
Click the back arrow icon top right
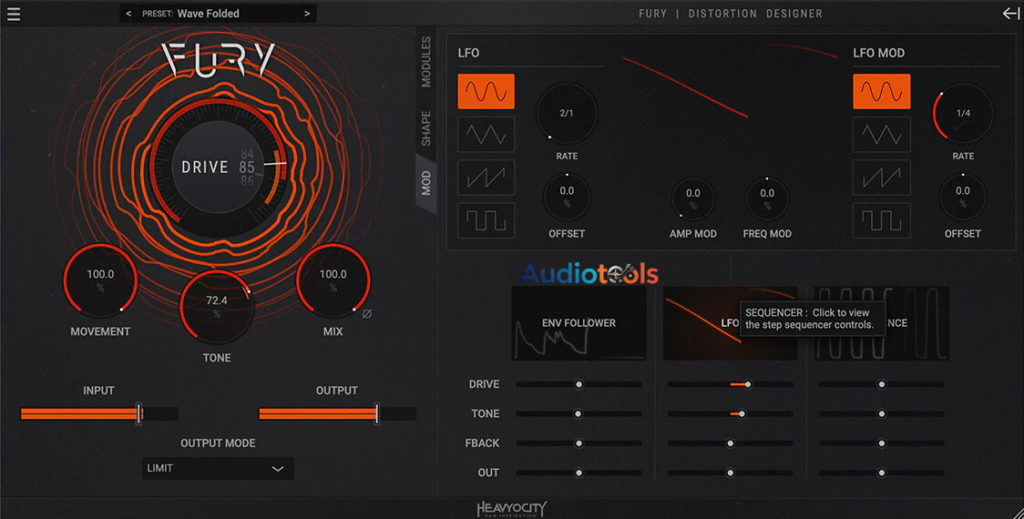[x=1010, y=13]
